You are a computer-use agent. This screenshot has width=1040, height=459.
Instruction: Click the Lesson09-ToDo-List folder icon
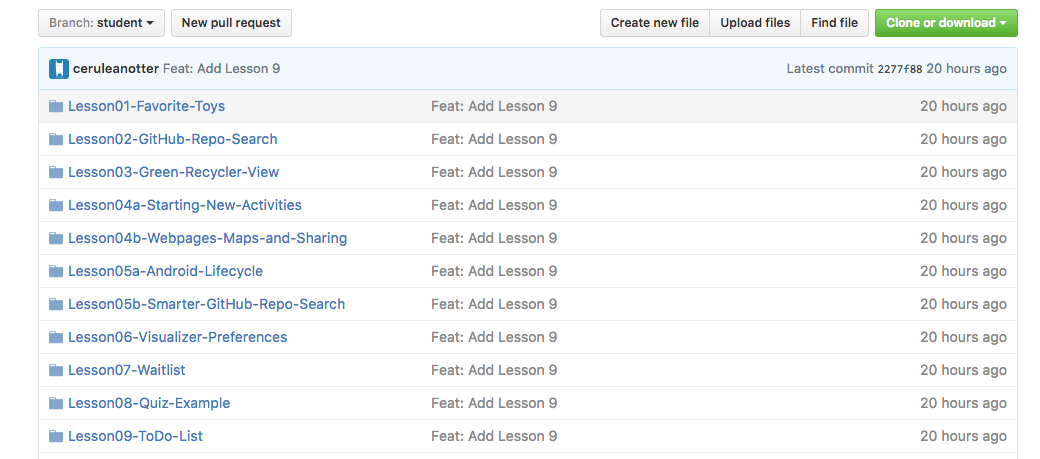pyautogui.click(x=56, y=436)
